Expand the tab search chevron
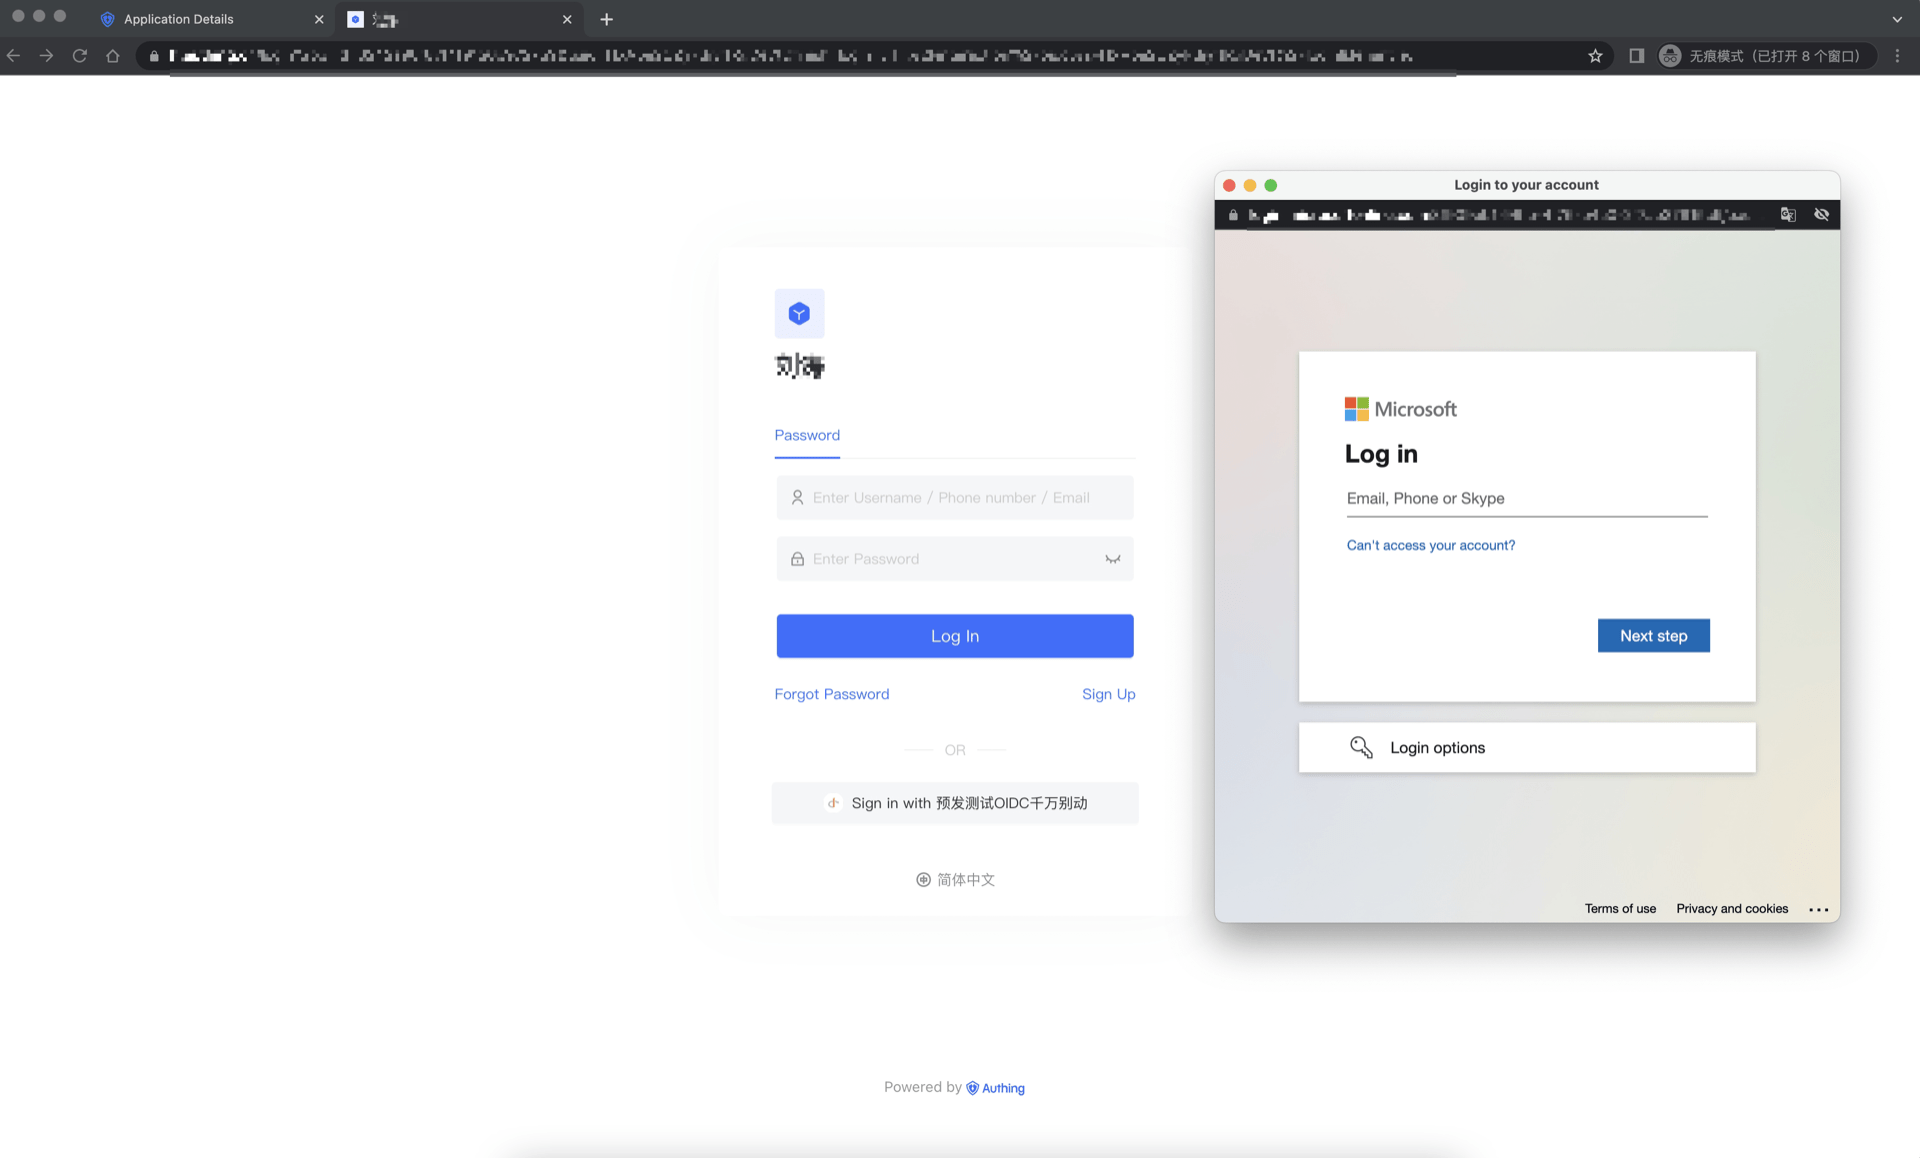Image resolution: width=1920 pixels, height=1158 pixels. tap(1897, 19)
